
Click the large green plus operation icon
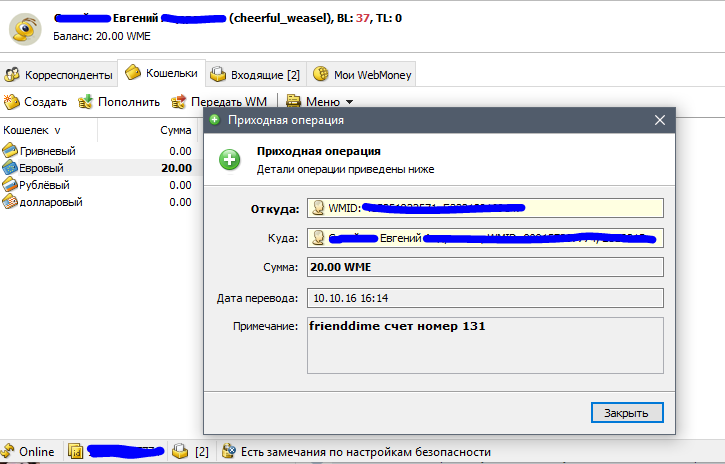tap(230, 160)
